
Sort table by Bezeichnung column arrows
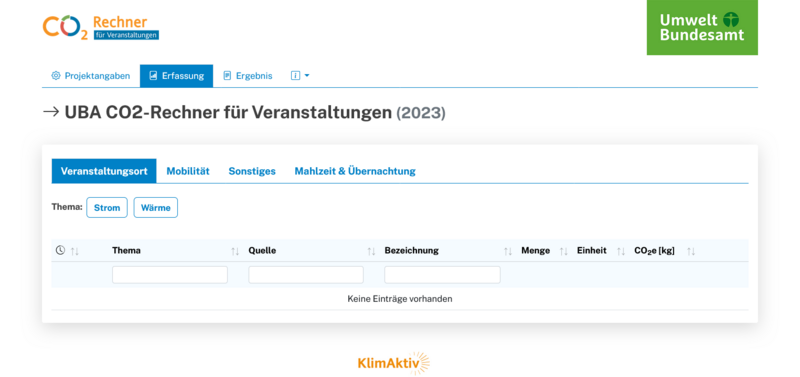point(508,251)
